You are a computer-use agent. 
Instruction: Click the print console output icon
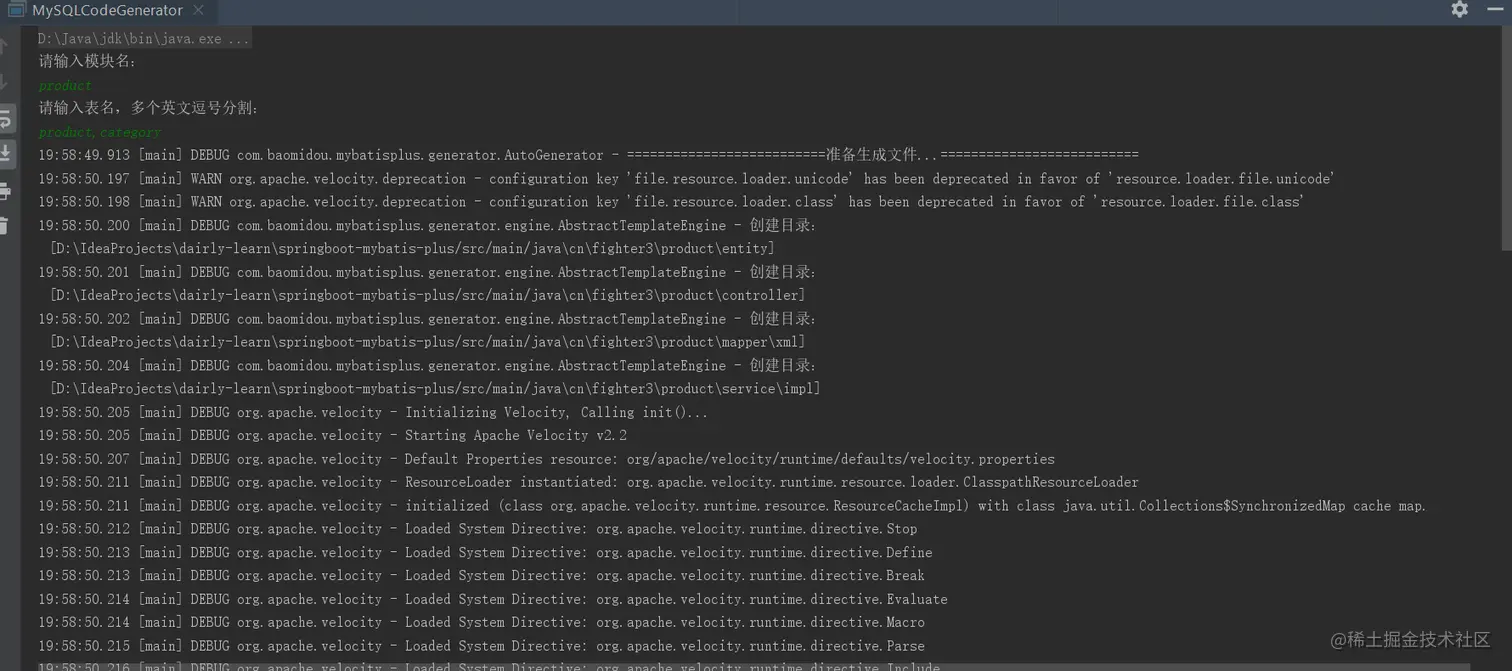tap(5, 190)
